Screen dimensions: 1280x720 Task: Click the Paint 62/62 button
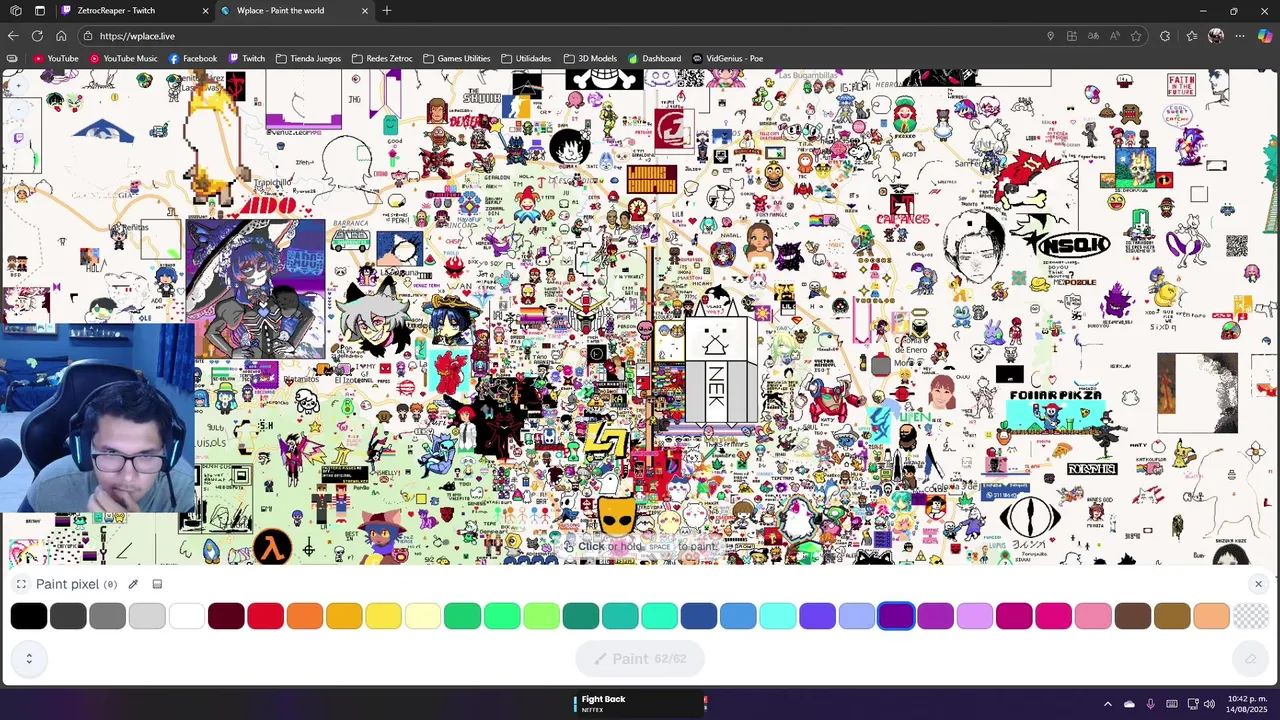(x=640, y=659)
